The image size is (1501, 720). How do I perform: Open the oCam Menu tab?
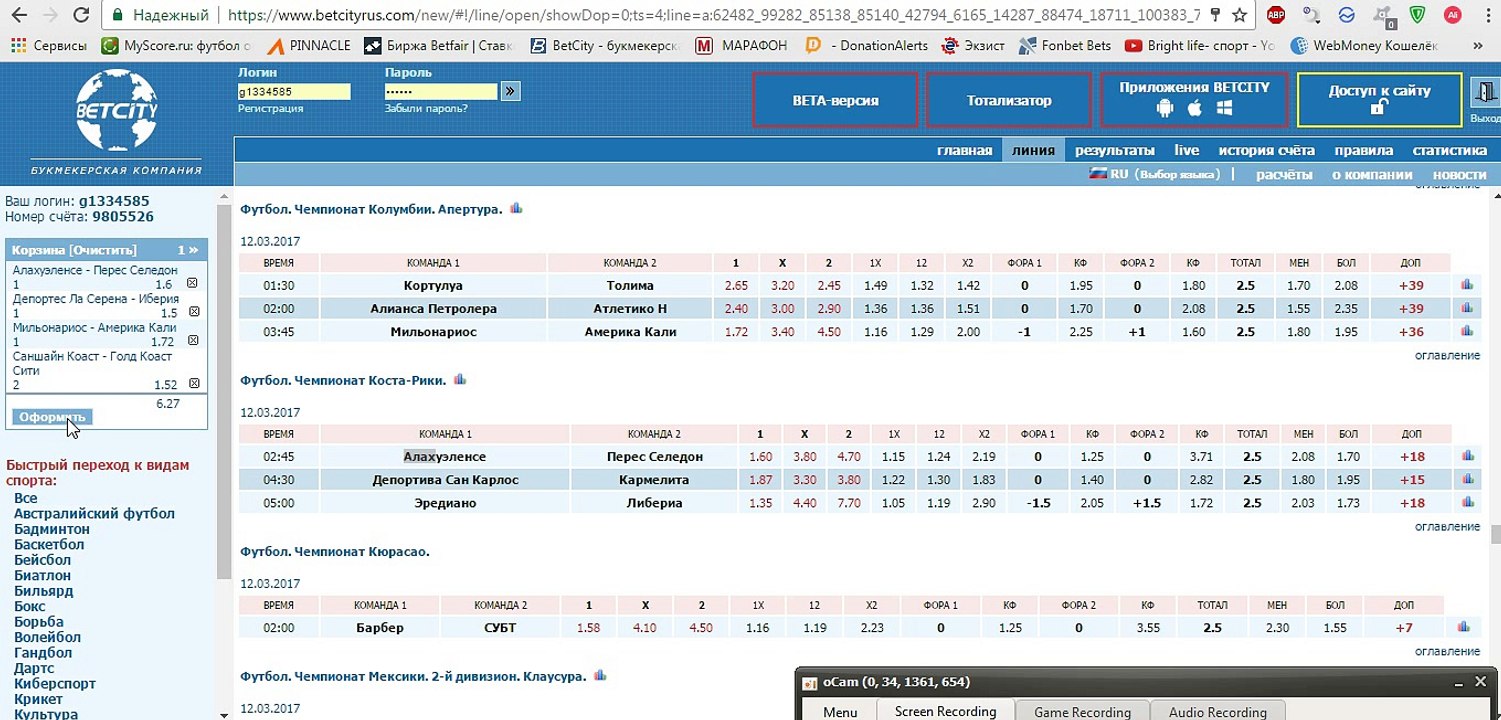pyautogui.click(x=840, y=712)
